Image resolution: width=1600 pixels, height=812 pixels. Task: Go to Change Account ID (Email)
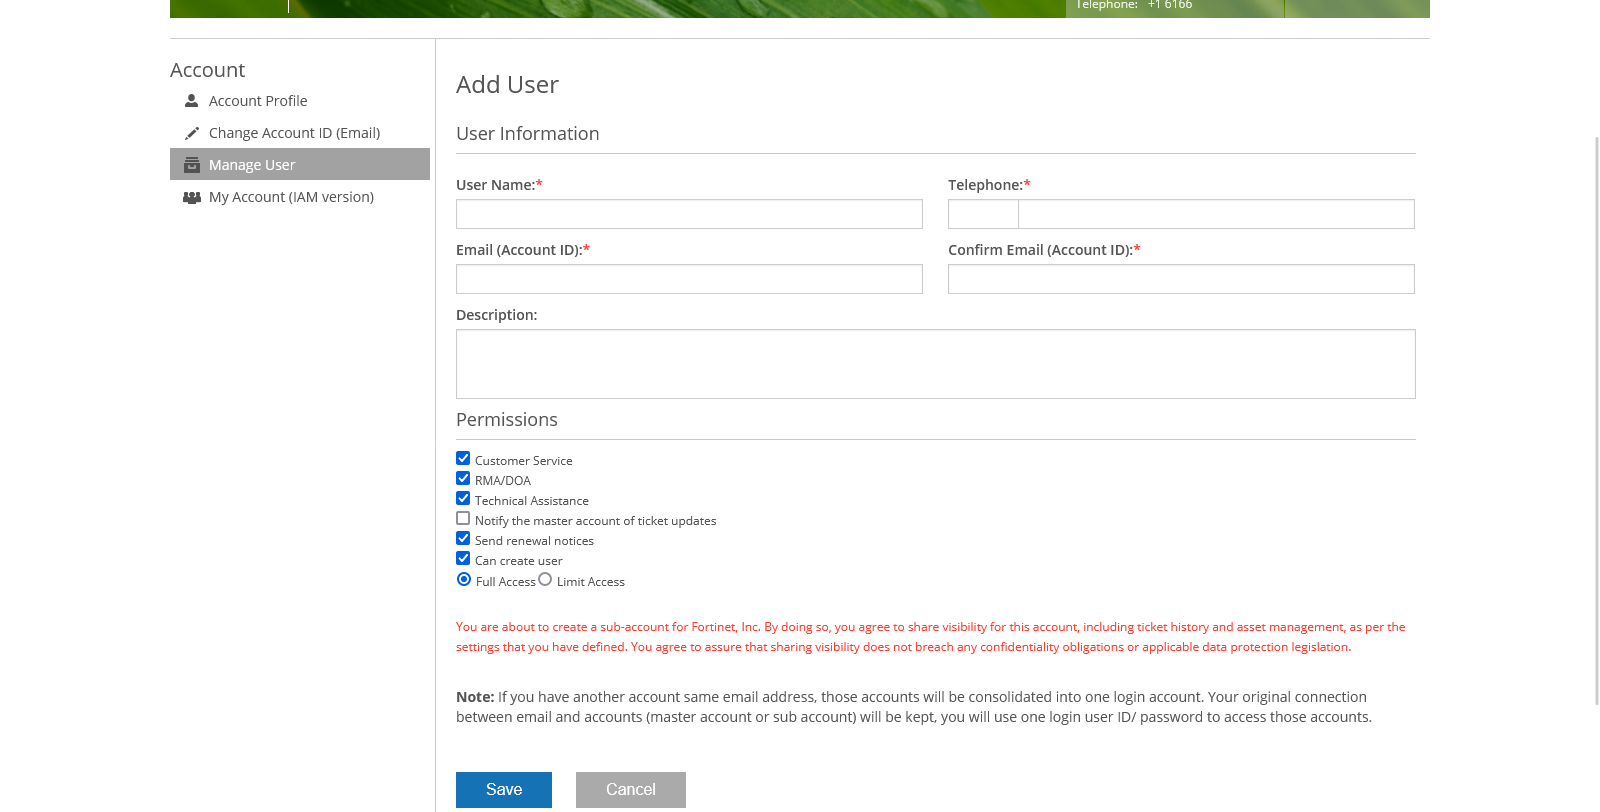pos(294,133)
